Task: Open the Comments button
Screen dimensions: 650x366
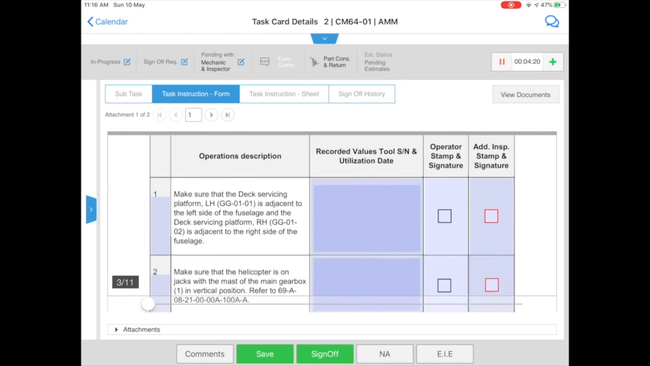Action: pyautogui.click(x=205, y=354)
